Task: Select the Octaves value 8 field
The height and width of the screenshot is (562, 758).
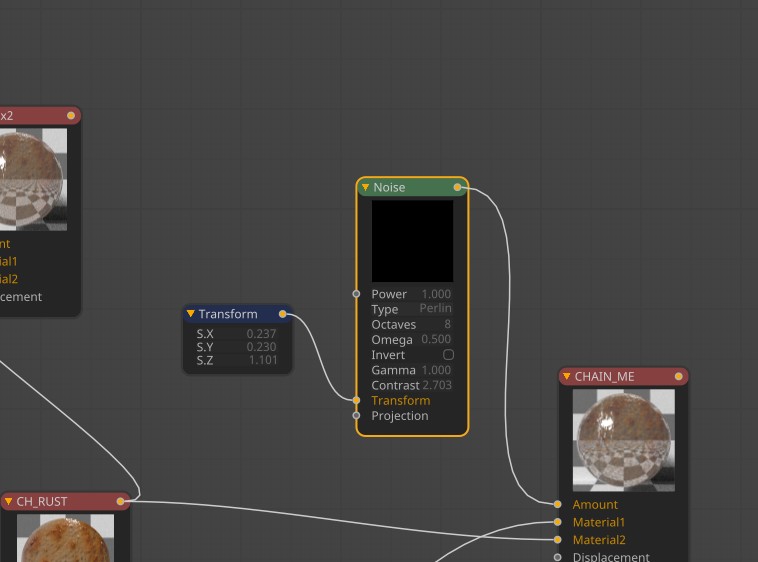Action: 447,324
